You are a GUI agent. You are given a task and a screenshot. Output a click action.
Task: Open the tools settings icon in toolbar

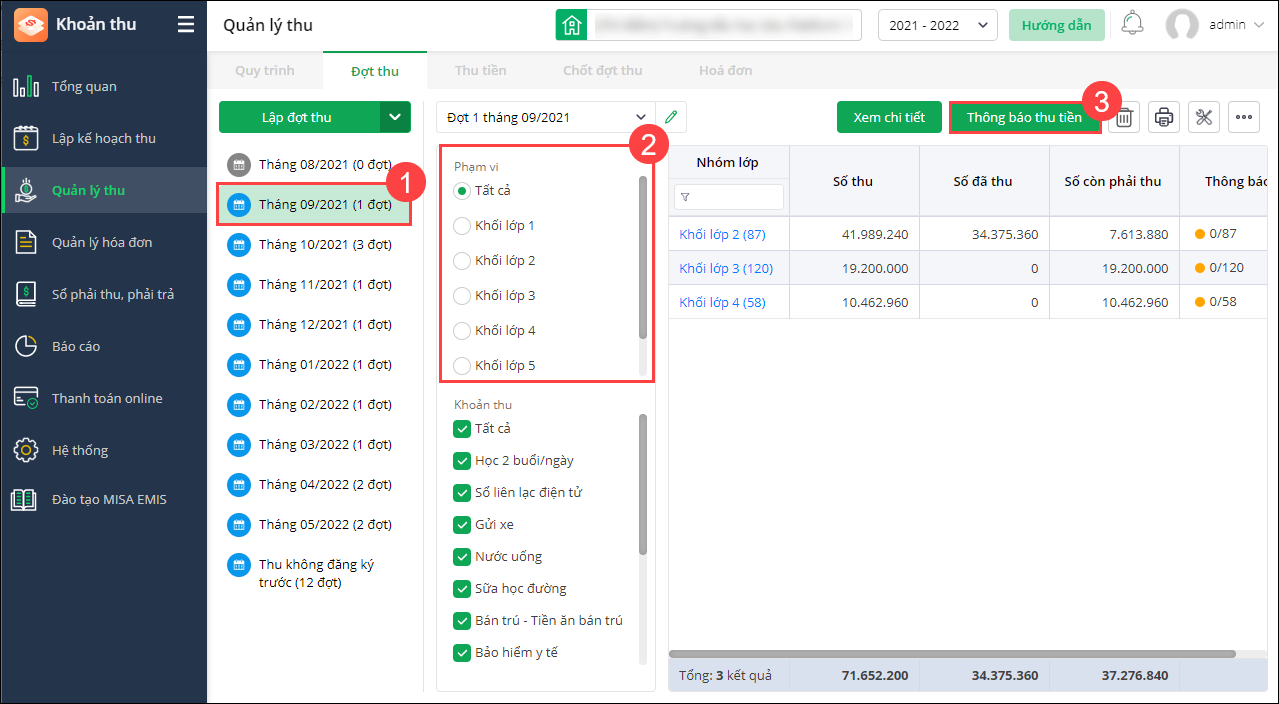[x=1204, y=117]
